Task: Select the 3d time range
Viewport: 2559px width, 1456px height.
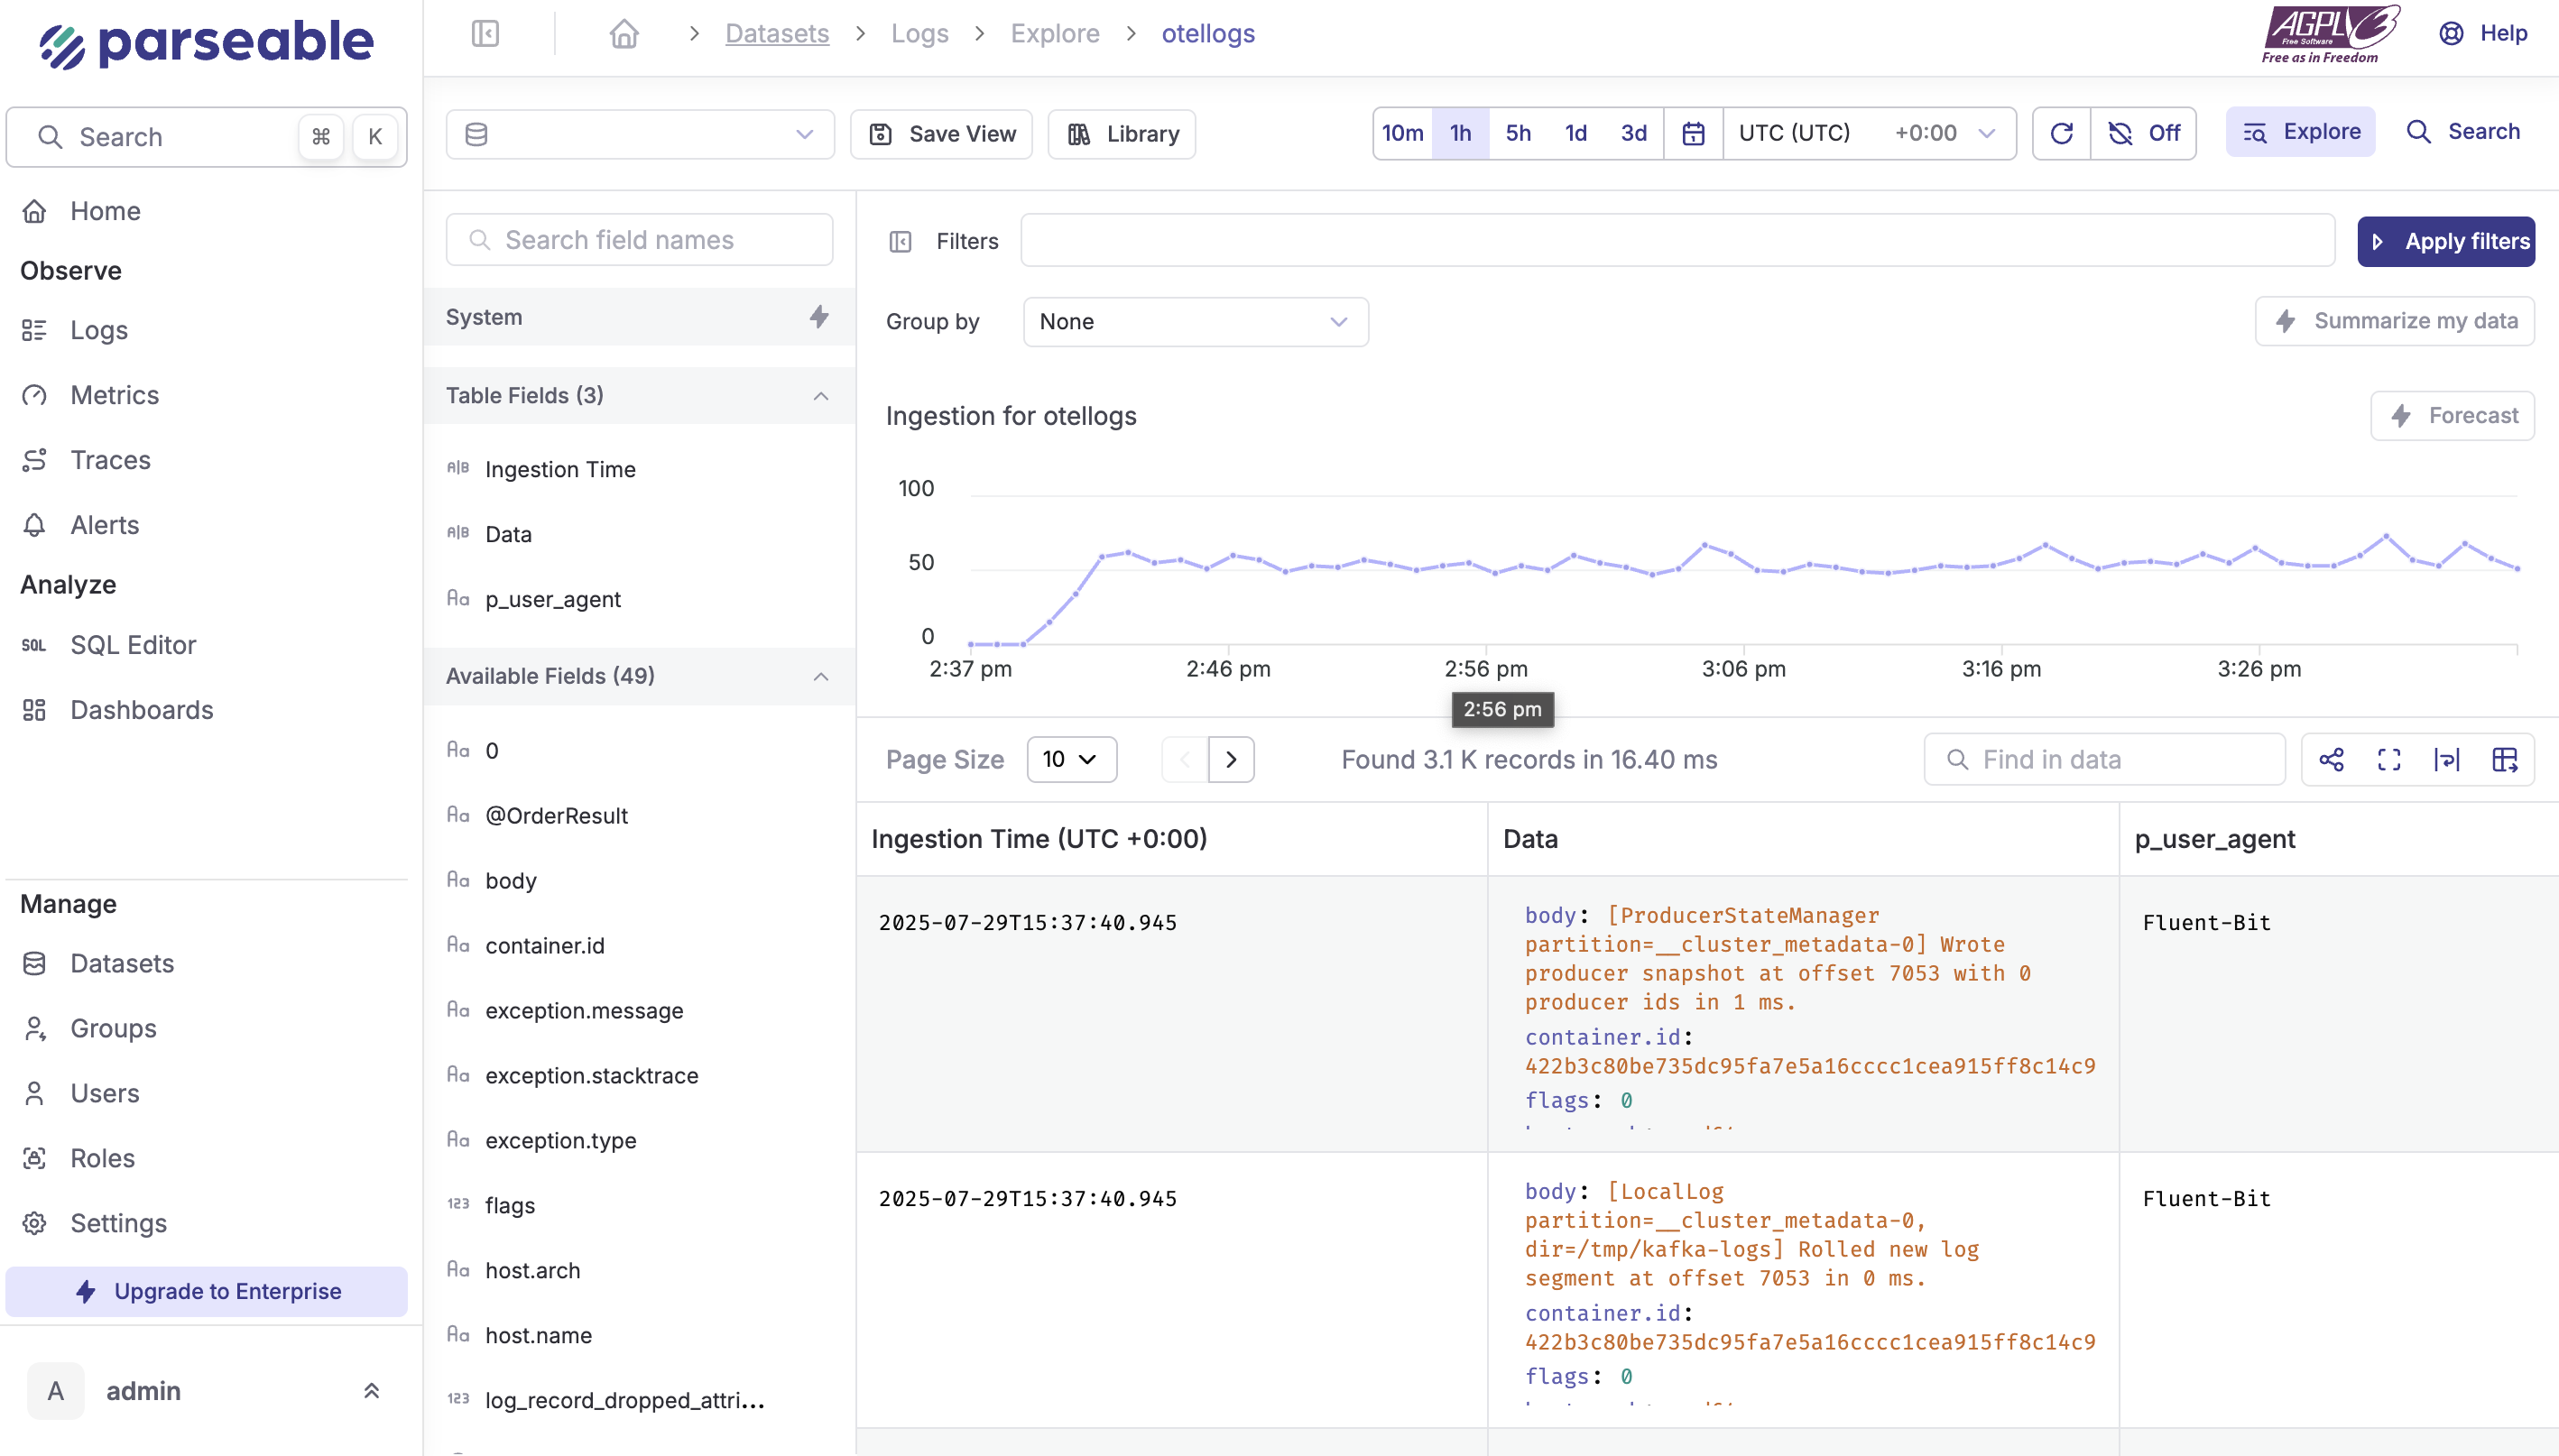Action: point(1634,133)
